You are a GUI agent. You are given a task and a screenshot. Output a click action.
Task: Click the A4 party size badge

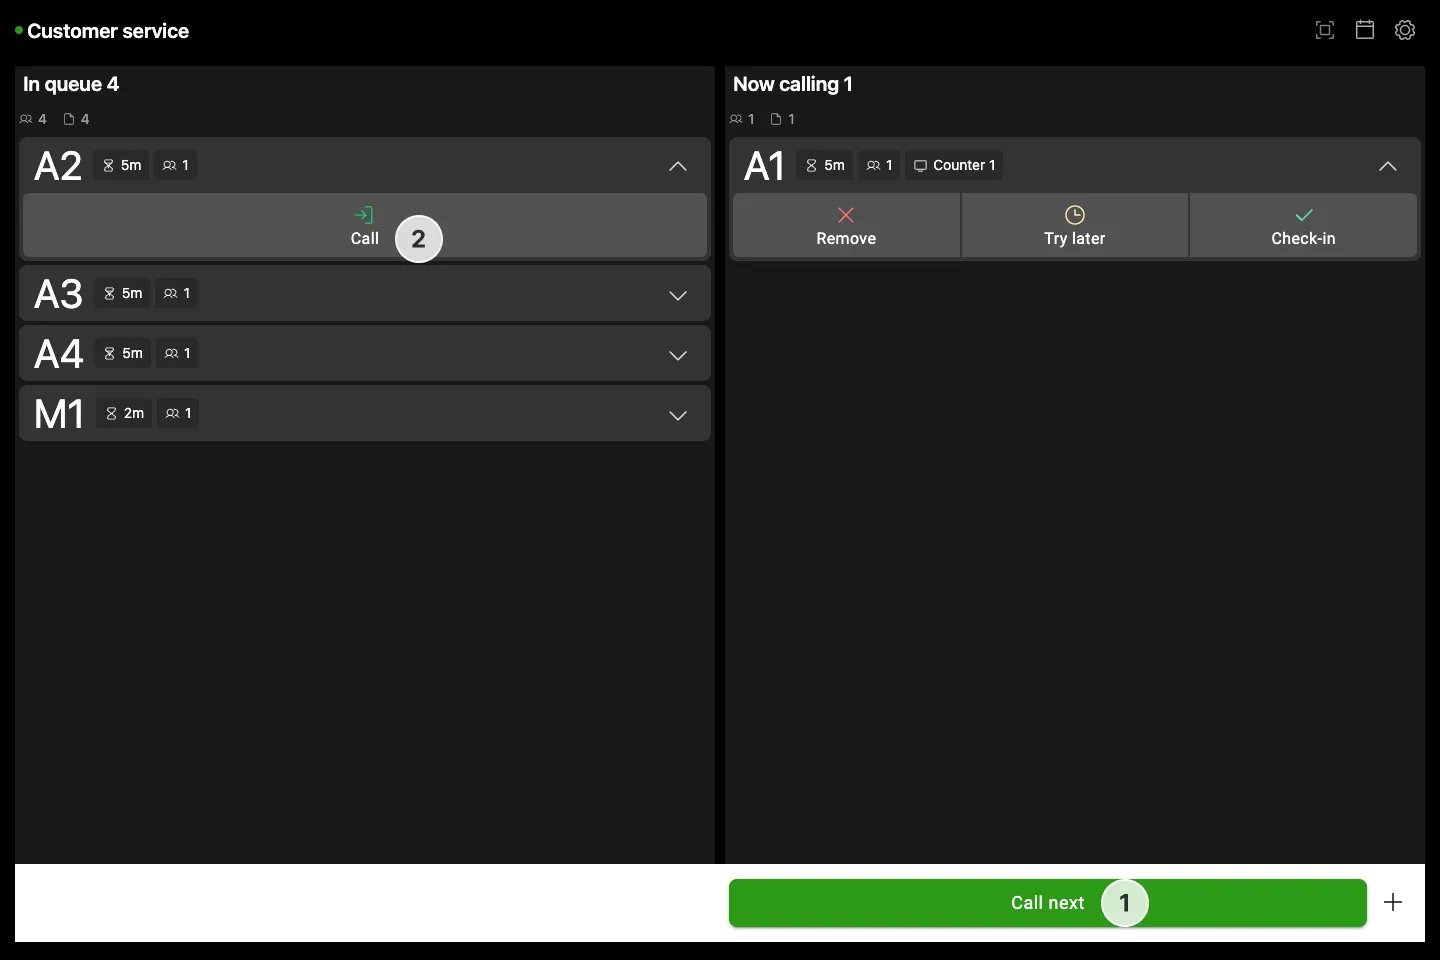coord(176,353)
